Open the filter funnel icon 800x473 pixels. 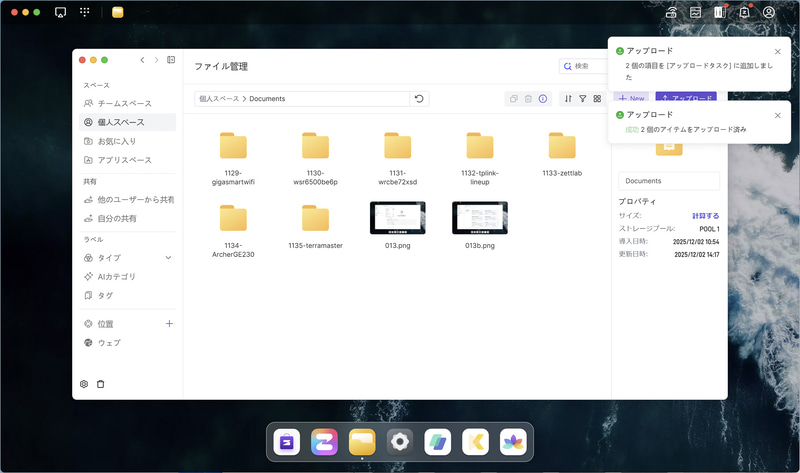583,99
